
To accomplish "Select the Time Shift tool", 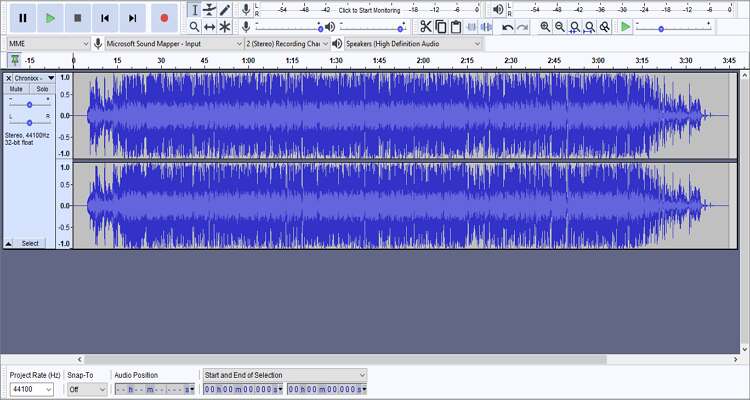I will (x=209, y=27).
